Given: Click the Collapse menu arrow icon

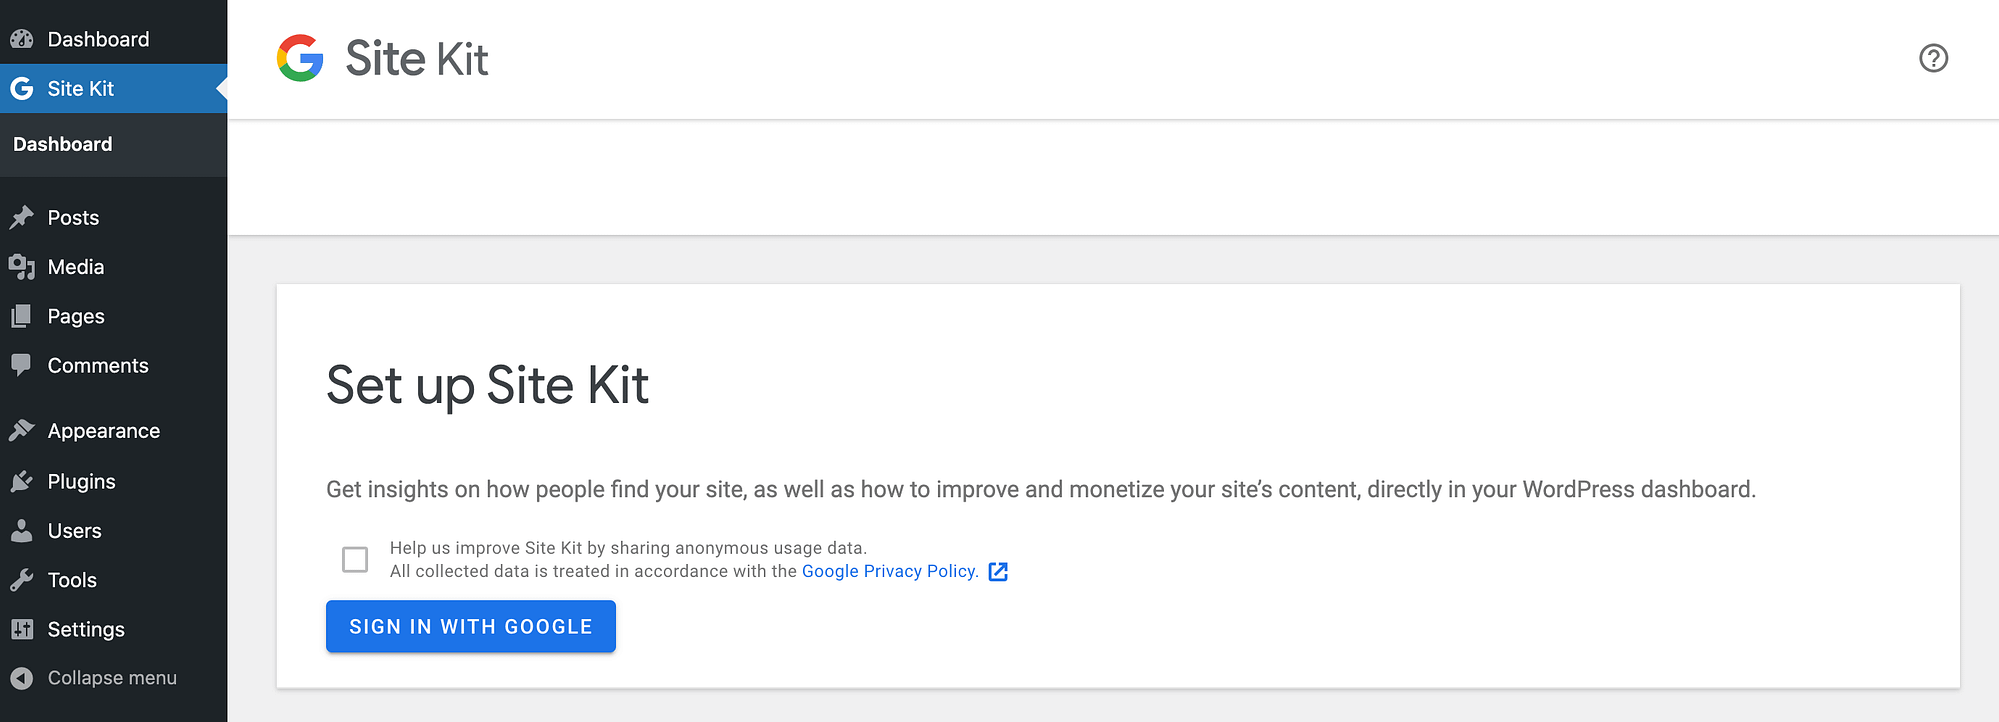Looking at the screenshot, I should coord(22,678).
